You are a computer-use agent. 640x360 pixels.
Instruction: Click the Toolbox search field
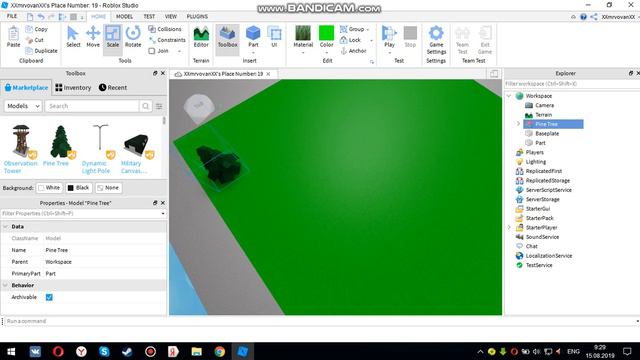92,106
